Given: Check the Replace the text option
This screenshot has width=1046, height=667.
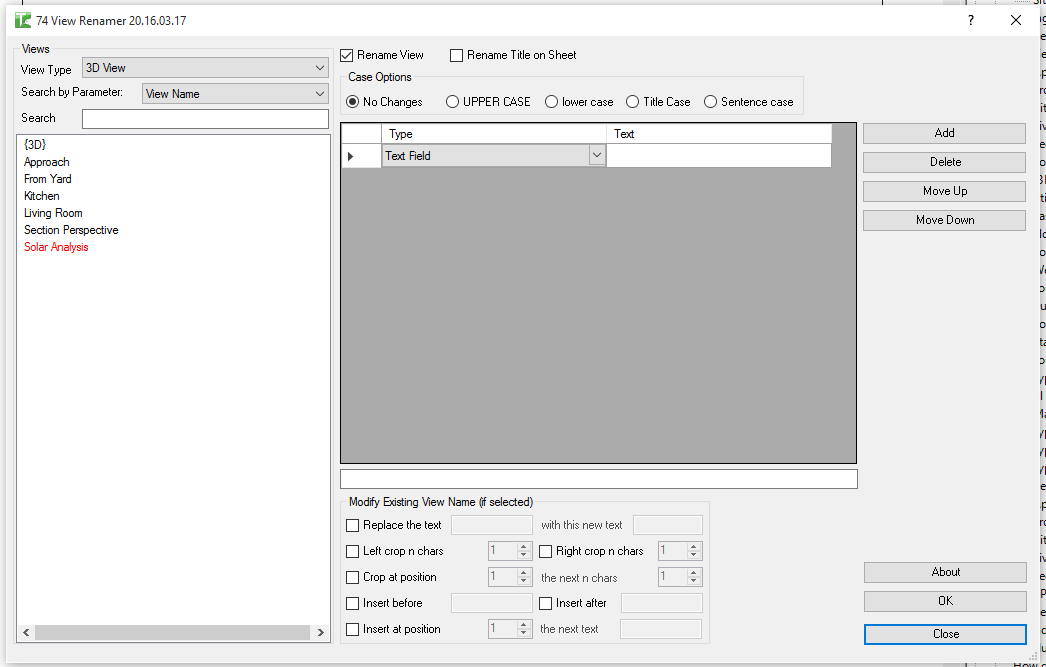Looking at the screenshot, I should click(x=353, y=525).
